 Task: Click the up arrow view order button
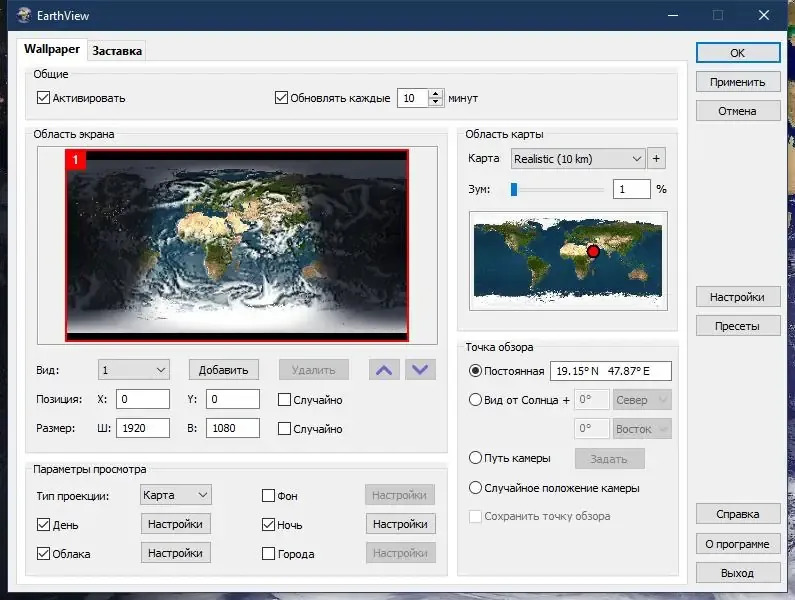pyautogui.click(x=383, y=370)
